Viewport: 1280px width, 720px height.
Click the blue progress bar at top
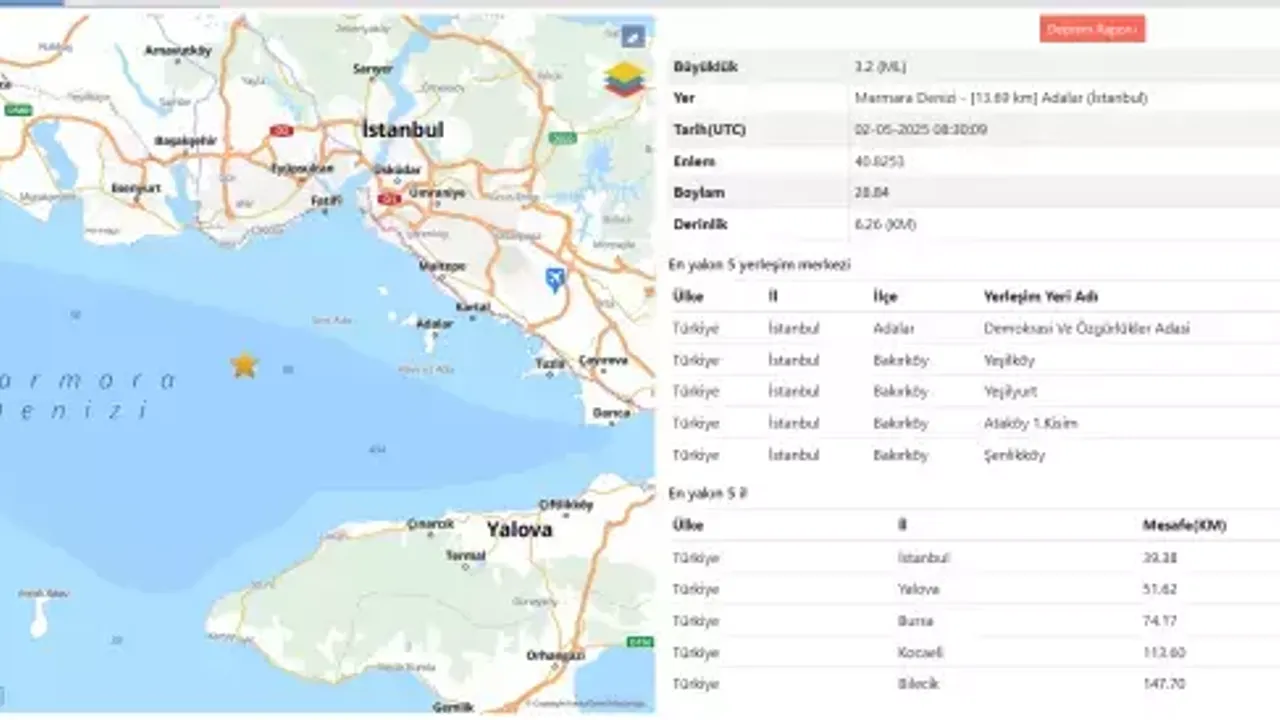coord(32,3)
